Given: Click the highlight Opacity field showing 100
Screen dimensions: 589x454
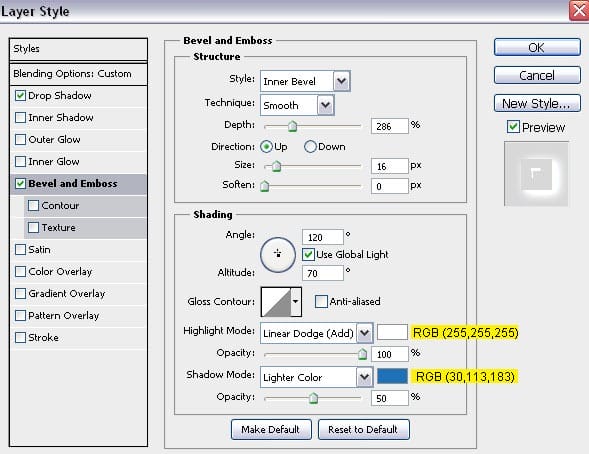Looking at the screenshot, I should click(390, 354).
